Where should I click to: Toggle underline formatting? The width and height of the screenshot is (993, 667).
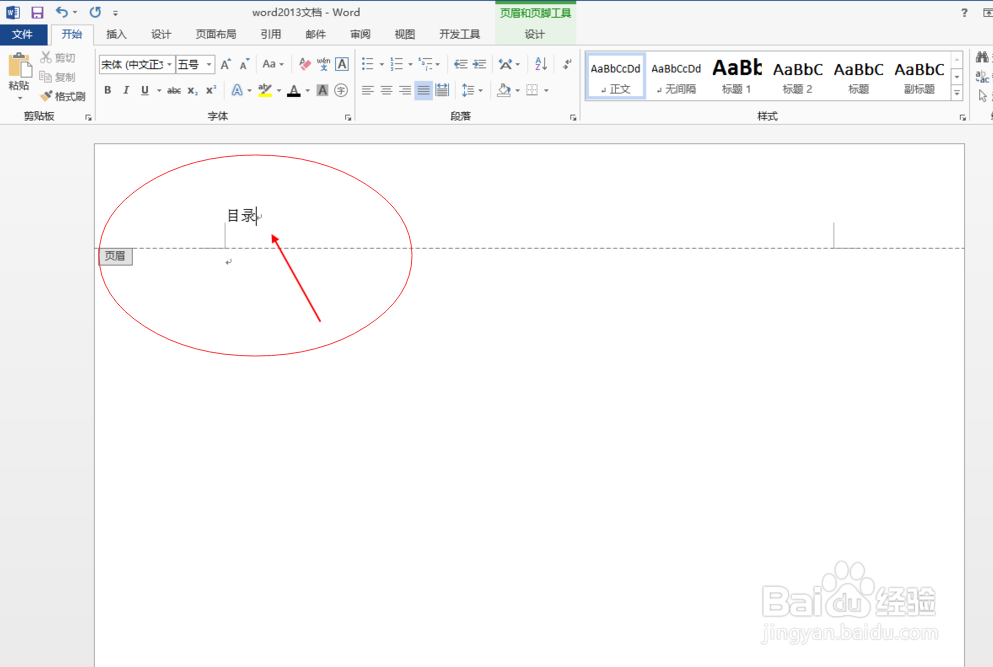point(144,91)
